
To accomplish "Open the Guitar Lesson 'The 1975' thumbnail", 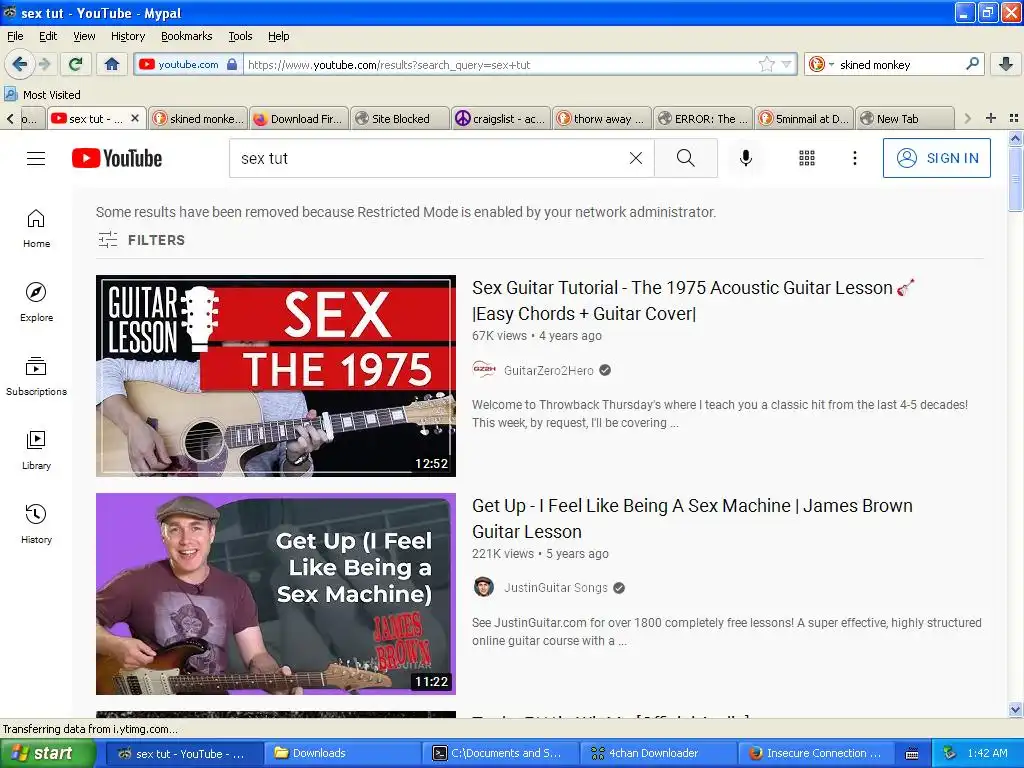I will pyautogui.click(x=276, y=376).
